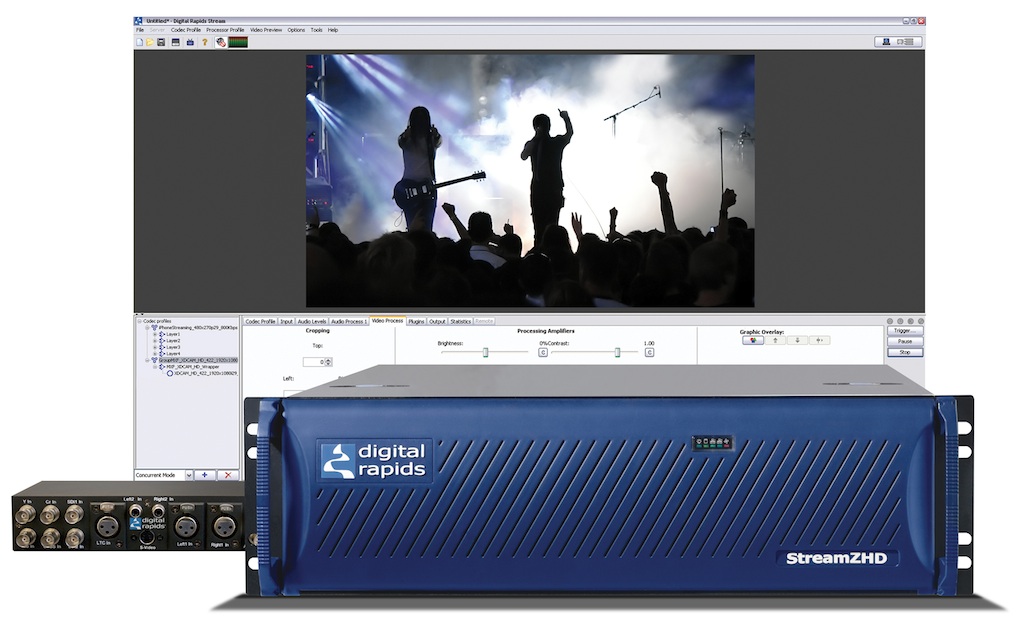The height and width of the screenshot is (628, 1024).
Task: Click the yellow question mark help icon
Action: (x=204, y=42)
